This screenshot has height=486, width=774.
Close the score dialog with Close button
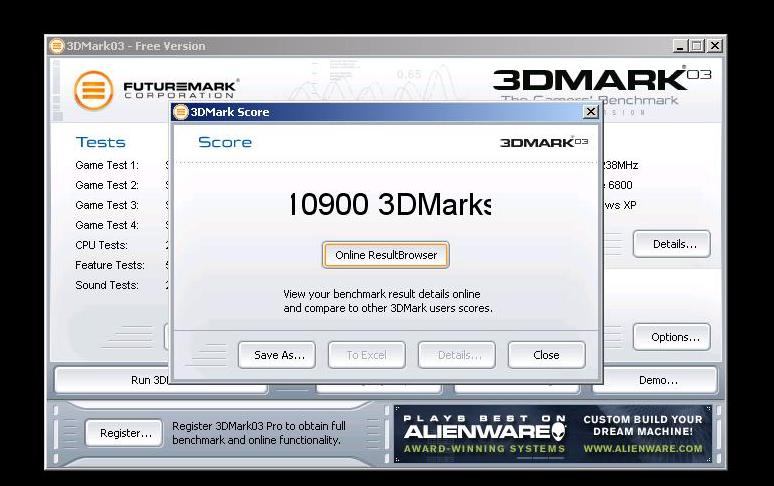pyautogui.click(x=546, y=355)
